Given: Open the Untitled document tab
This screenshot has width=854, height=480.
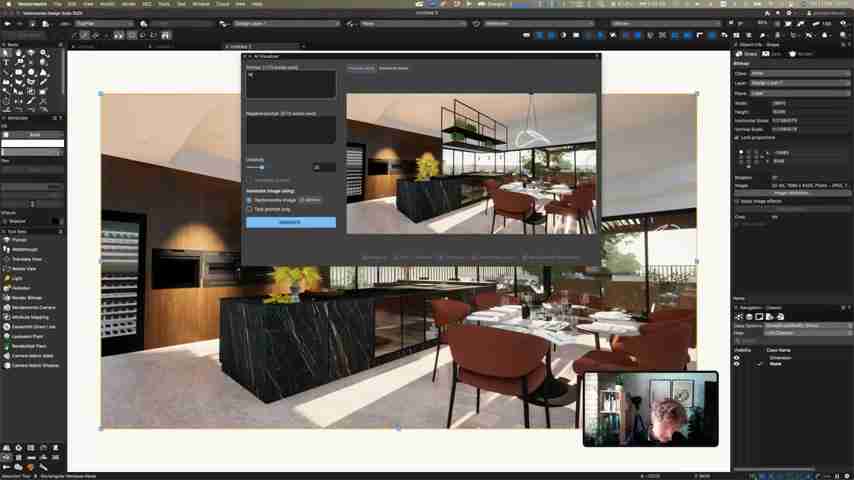Looking at the screenshot, I should coord(263,47).
